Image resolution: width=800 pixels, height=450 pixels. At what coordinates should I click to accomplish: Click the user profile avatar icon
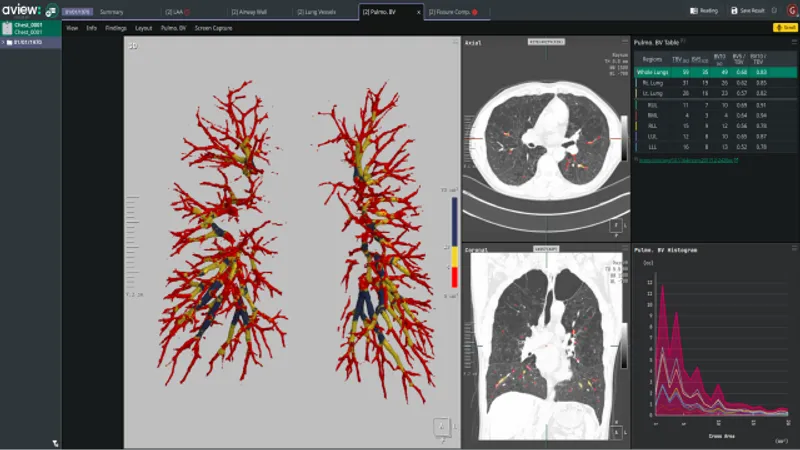click(791, 11)
